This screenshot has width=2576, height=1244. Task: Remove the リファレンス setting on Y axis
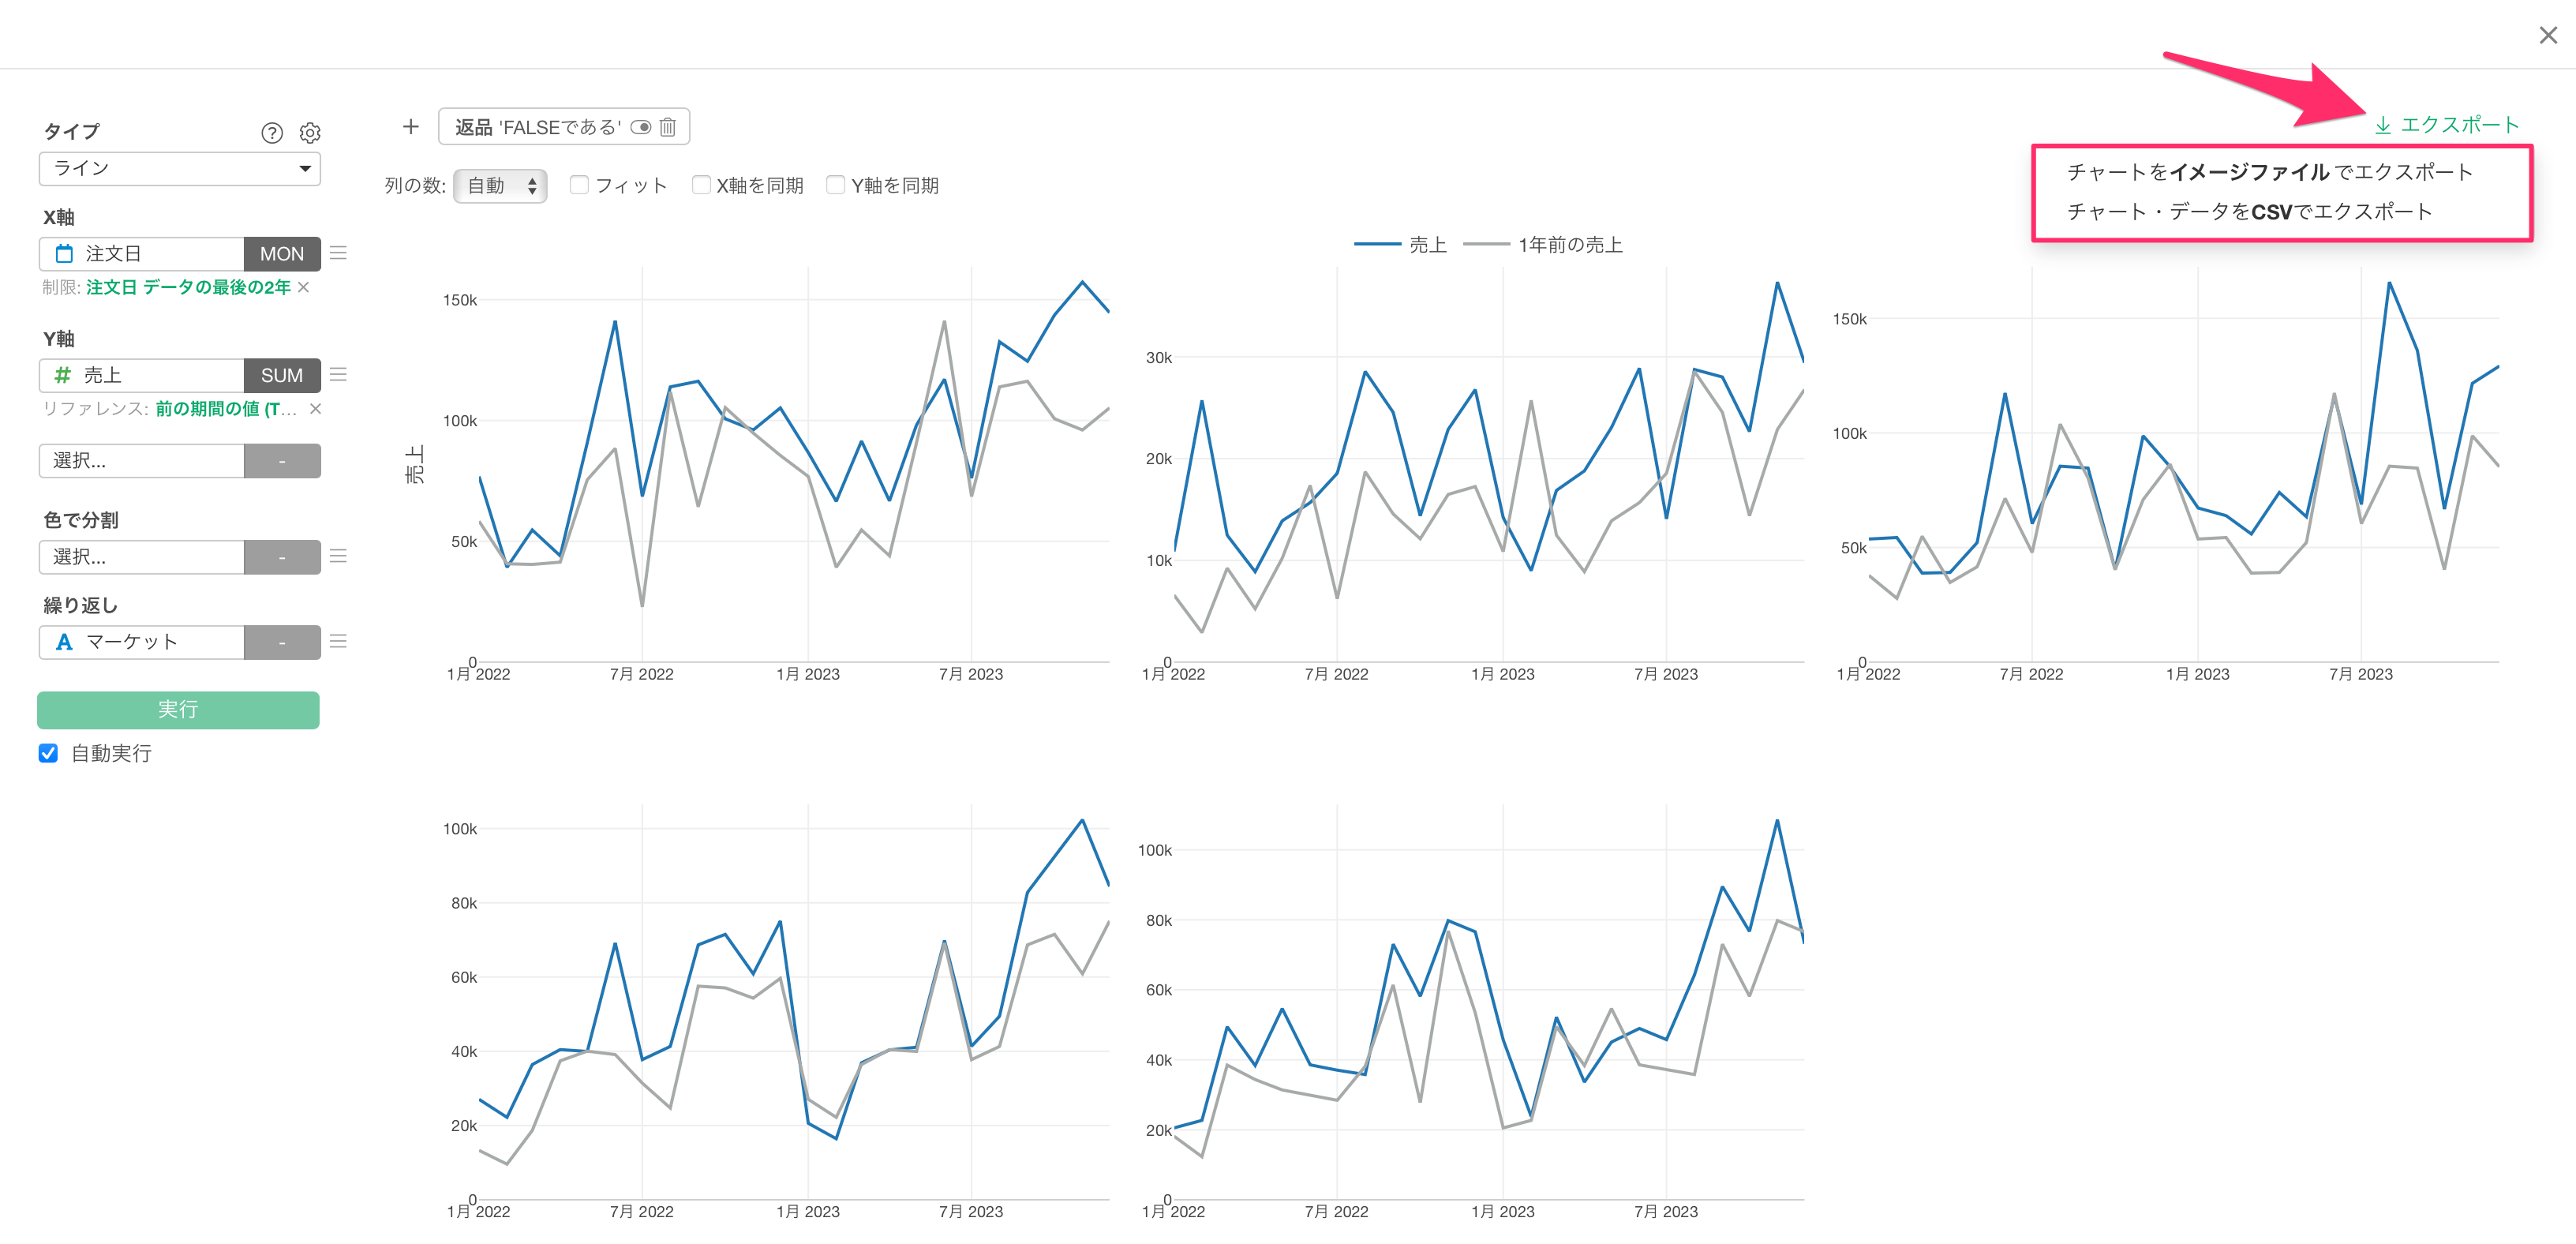pos(315,408)
